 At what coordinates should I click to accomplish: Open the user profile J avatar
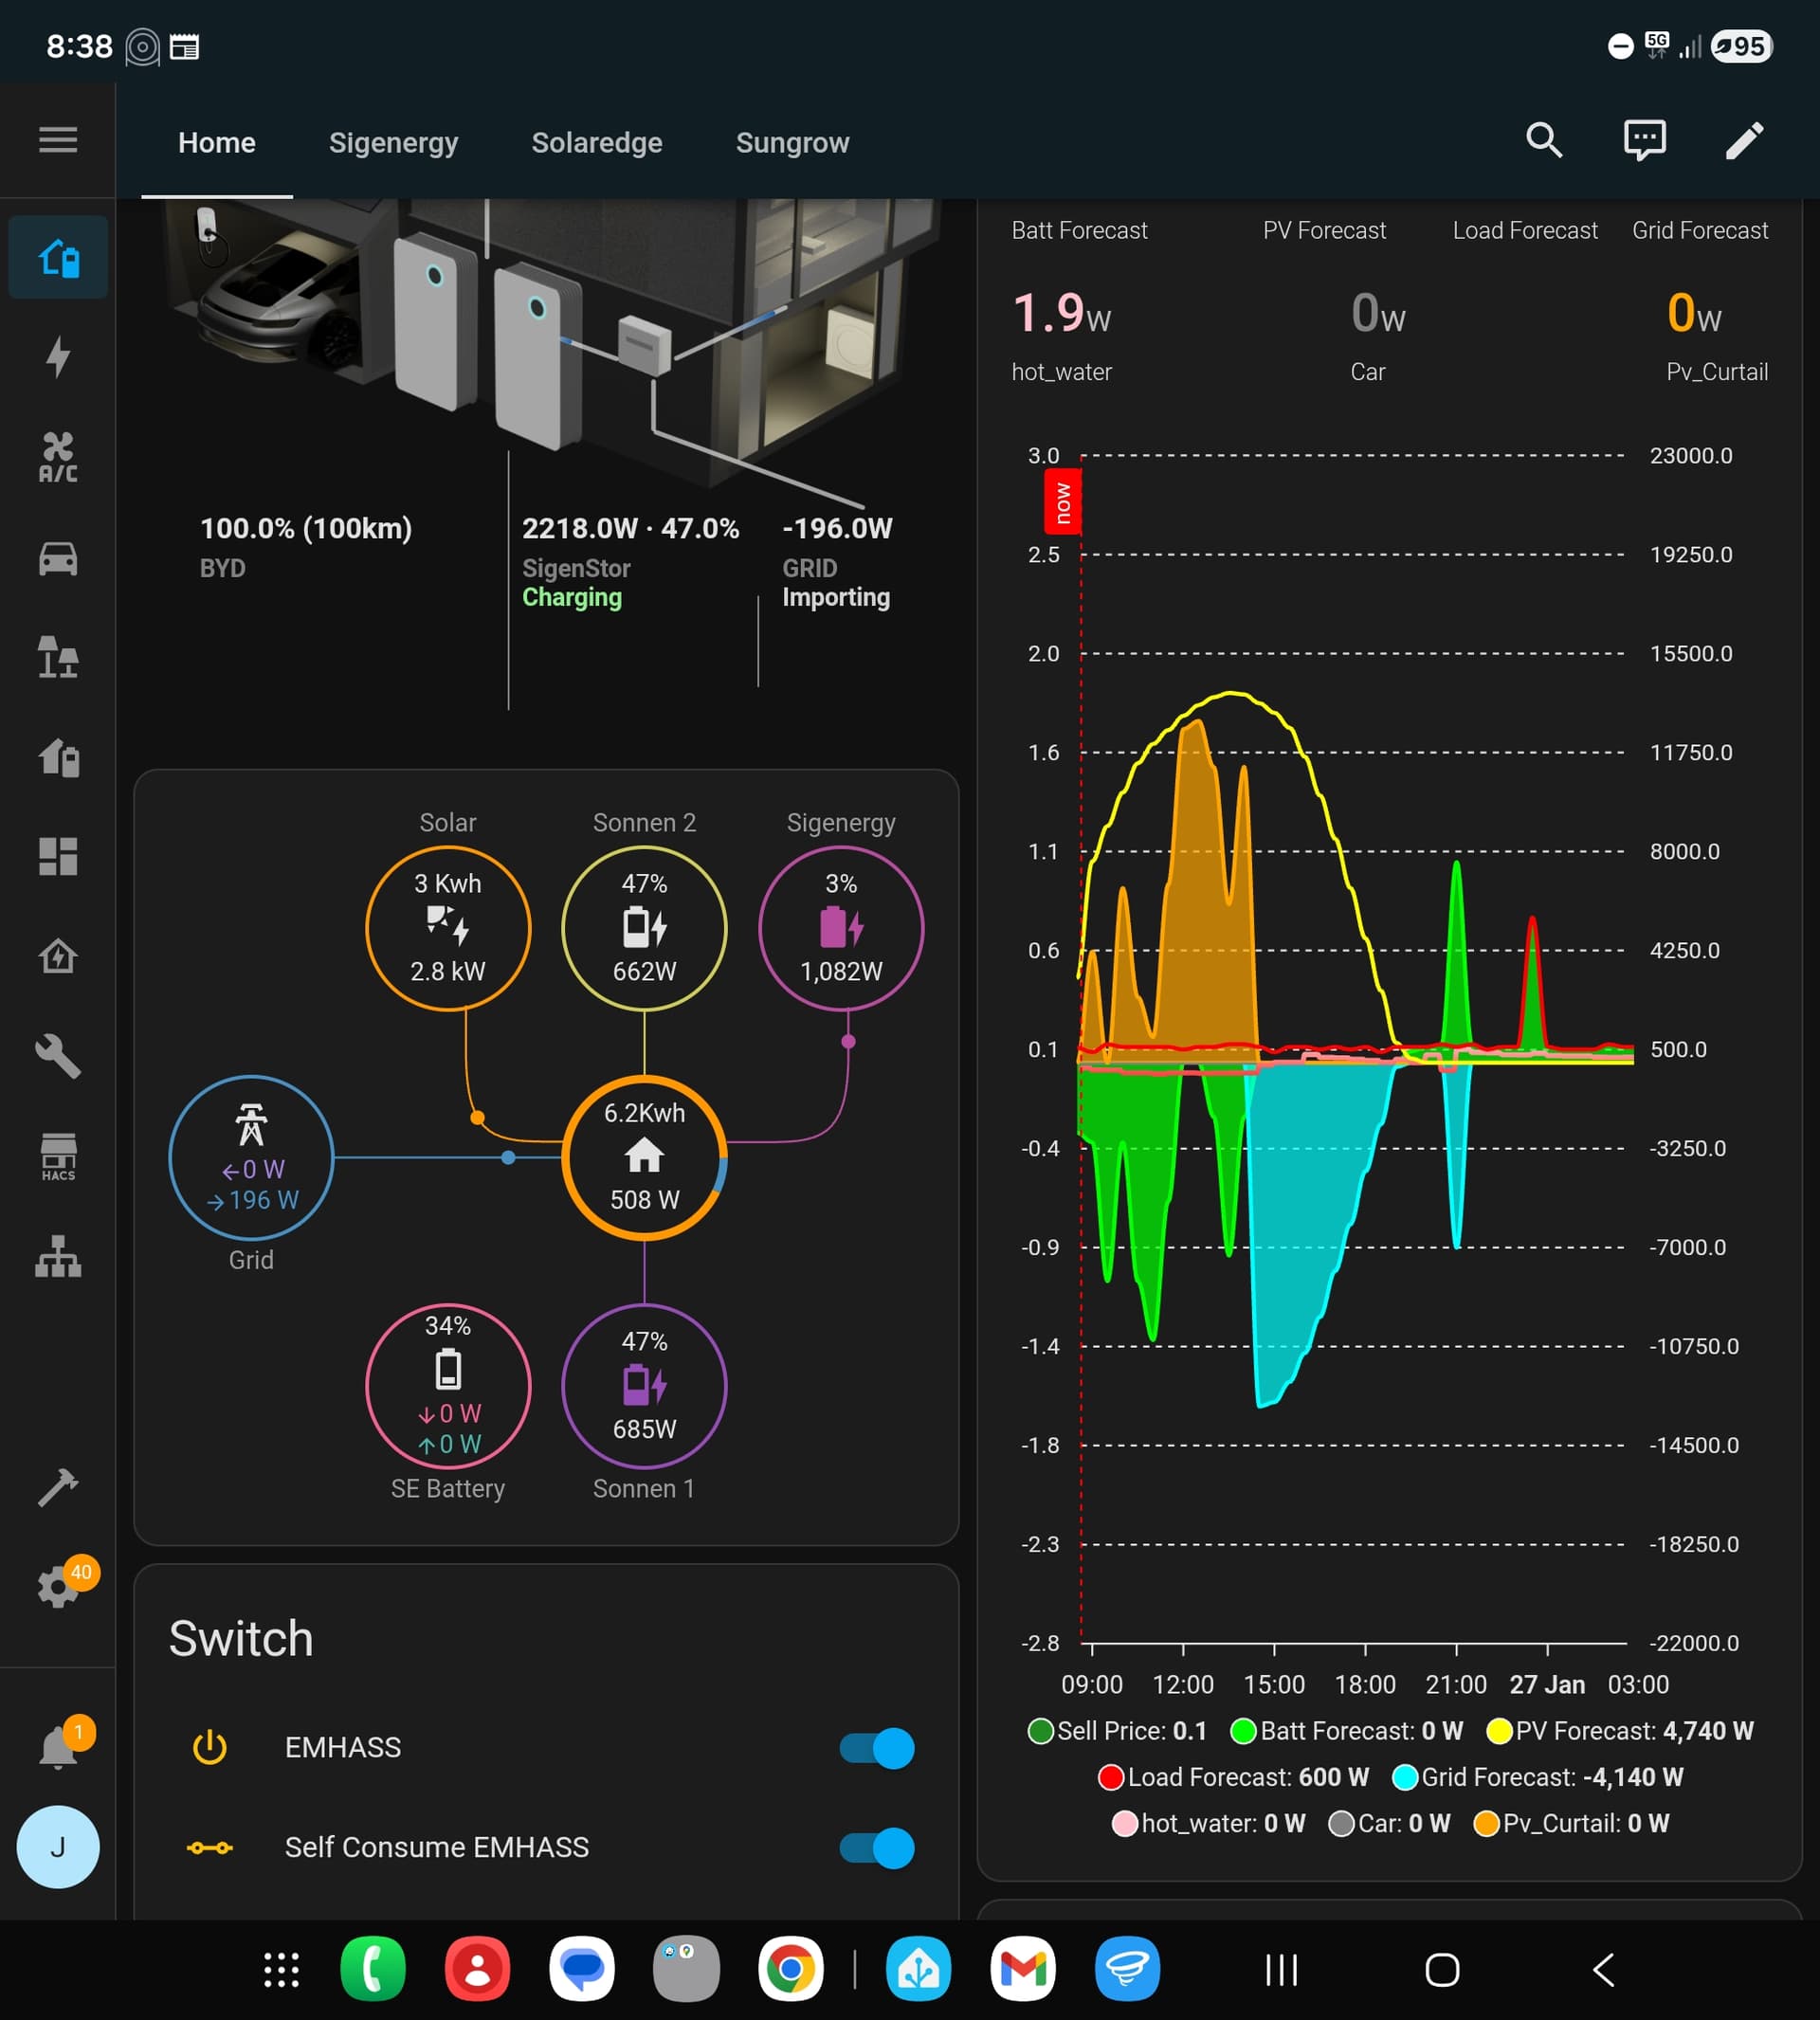(x=58, y=1847)
